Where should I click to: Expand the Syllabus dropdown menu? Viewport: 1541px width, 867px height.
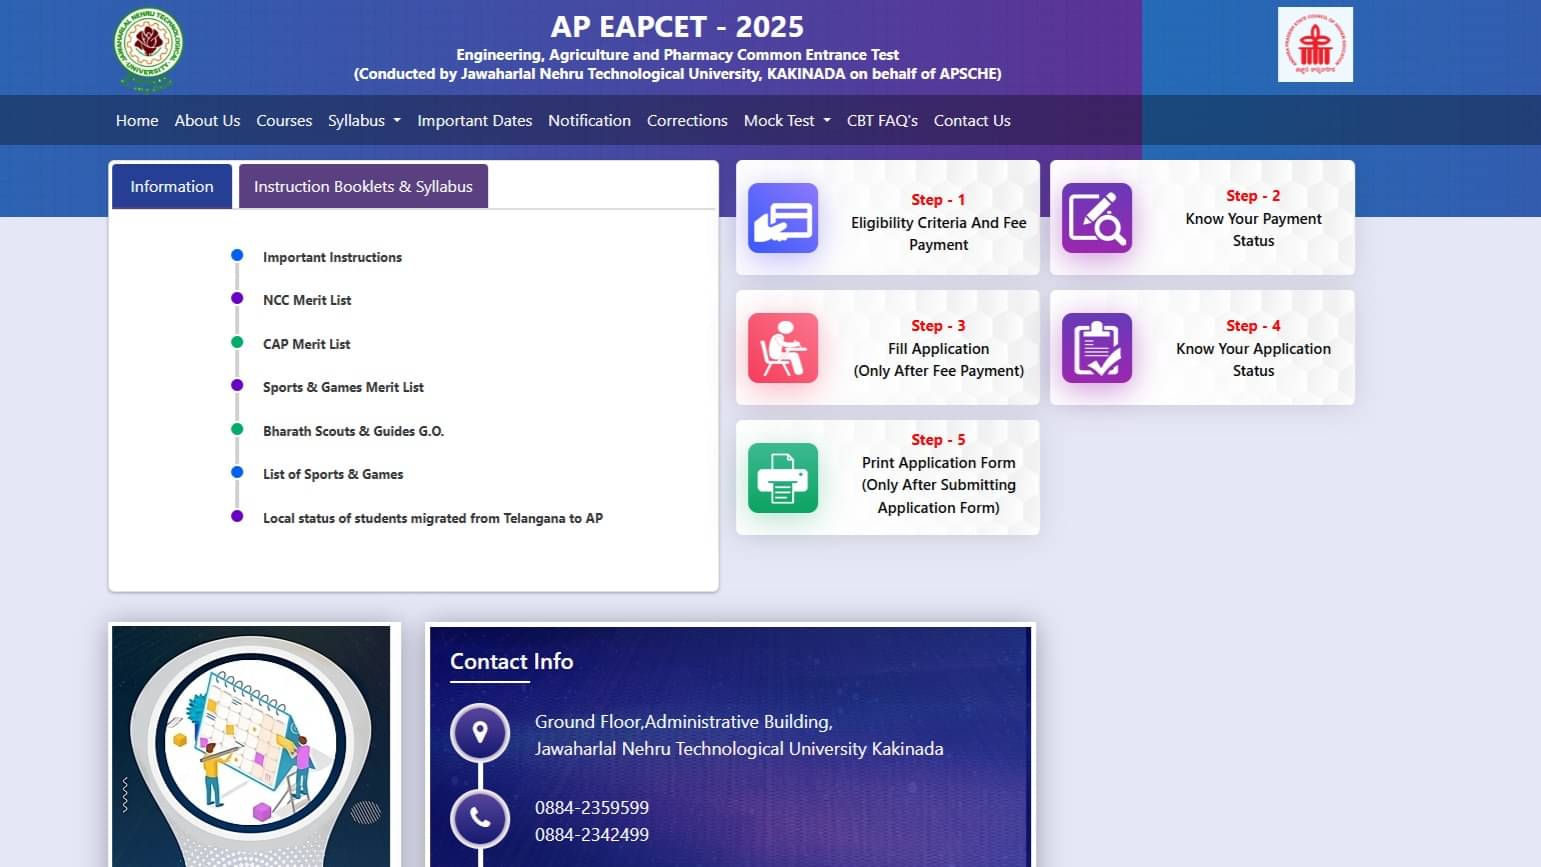click(x=364, y=120)
